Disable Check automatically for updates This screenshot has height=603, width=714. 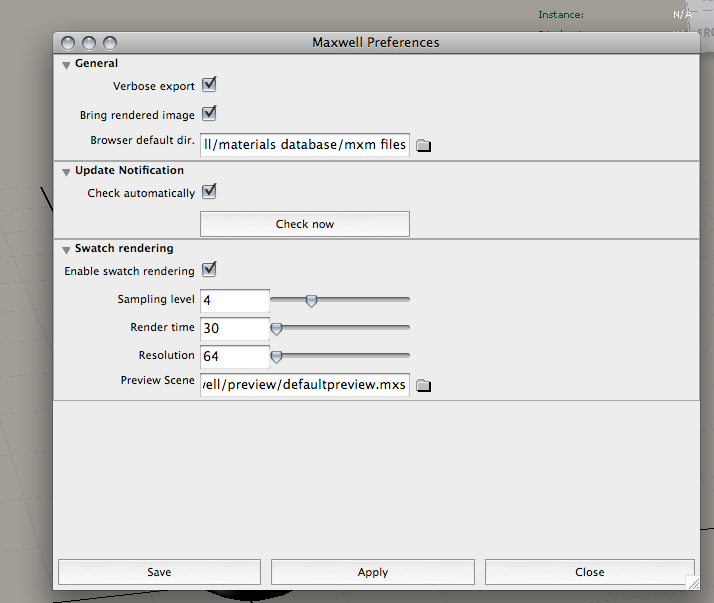point(209,191)
